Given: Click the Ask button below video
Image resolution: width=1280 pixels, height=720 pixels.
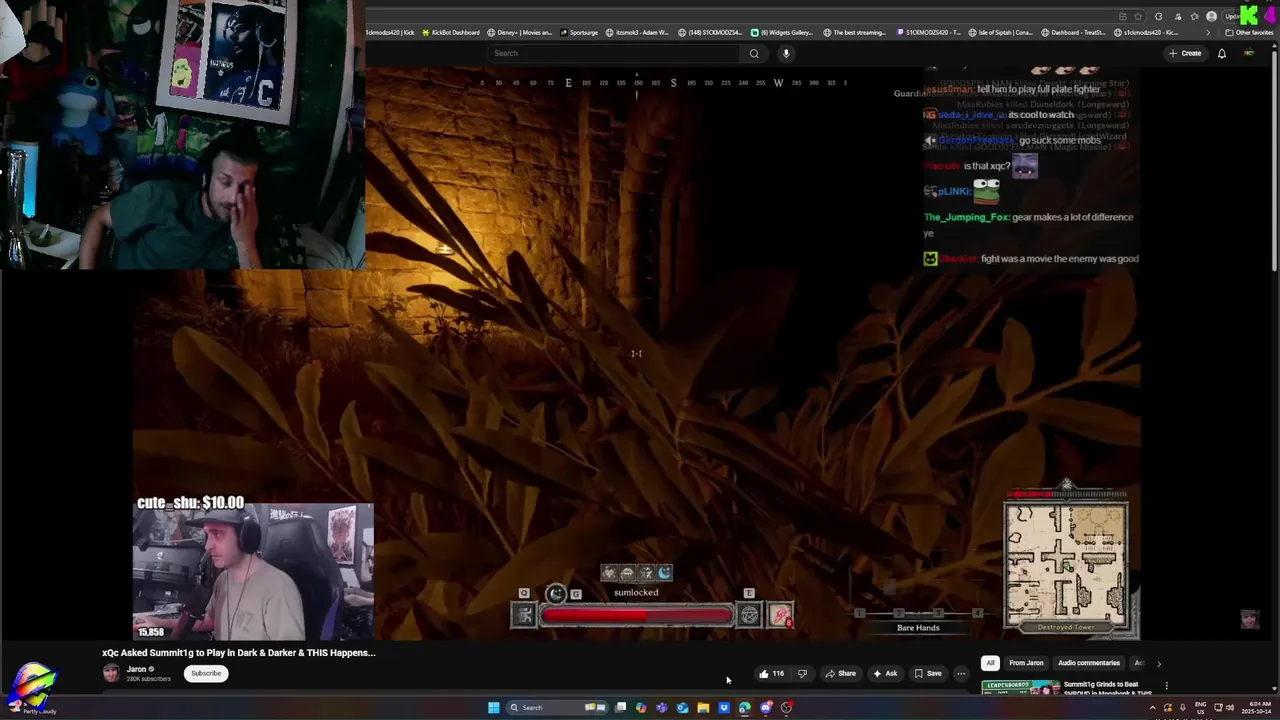Looking at the screenshot, I should [x=884, y=673].
